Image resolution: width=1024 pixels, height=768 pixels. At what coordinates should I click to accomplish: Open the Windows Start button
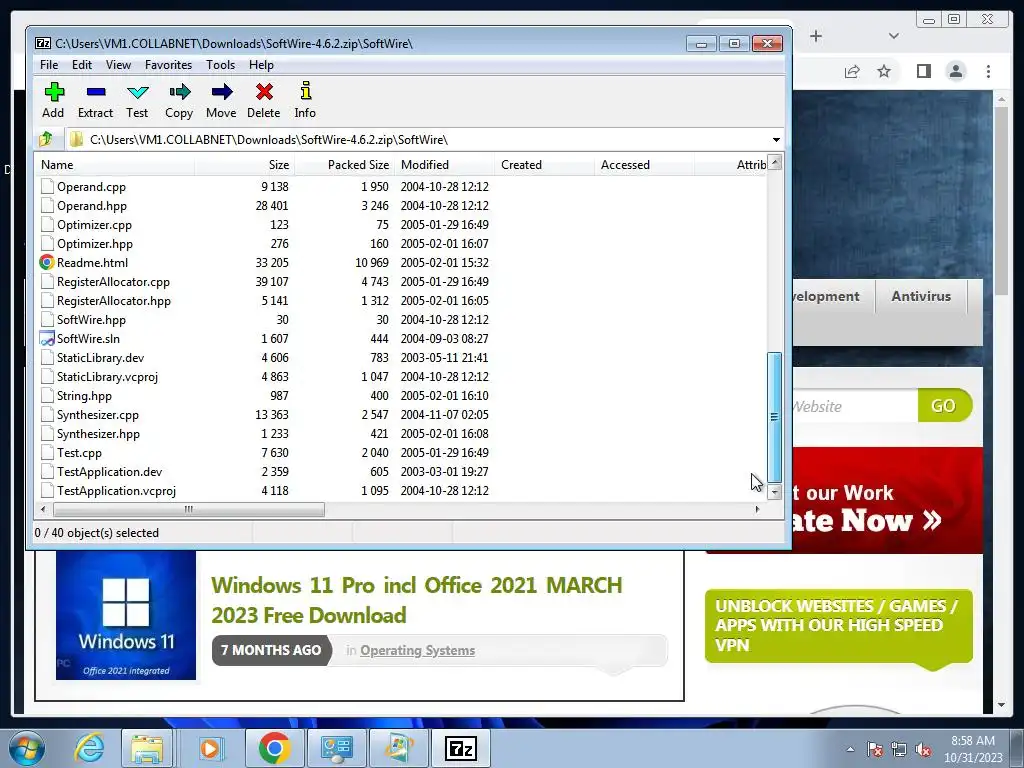27,748
